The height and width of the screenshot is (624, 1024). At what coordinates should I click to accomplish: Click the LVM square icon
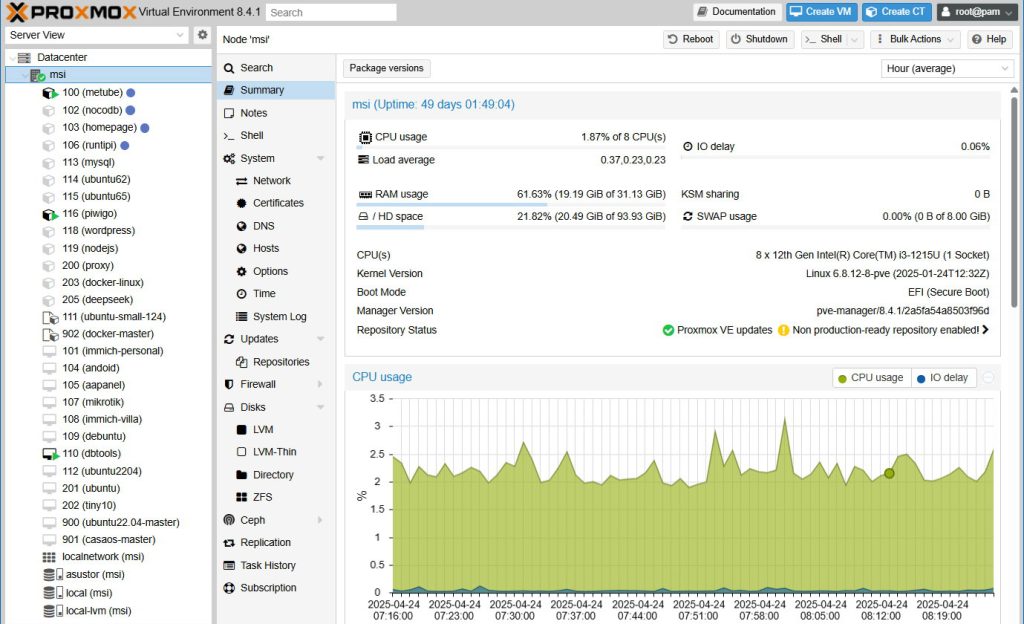point(242,429)
